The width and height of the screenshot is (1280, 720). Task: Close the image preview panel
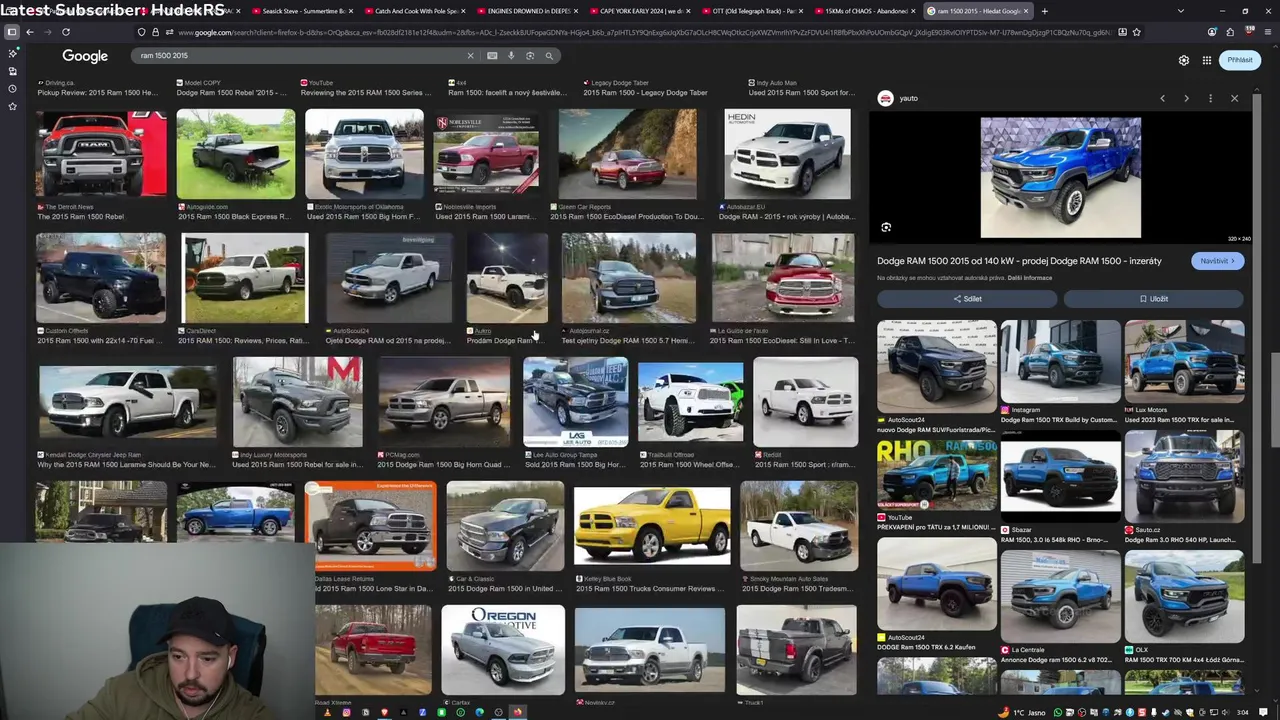coord(1234,98)
